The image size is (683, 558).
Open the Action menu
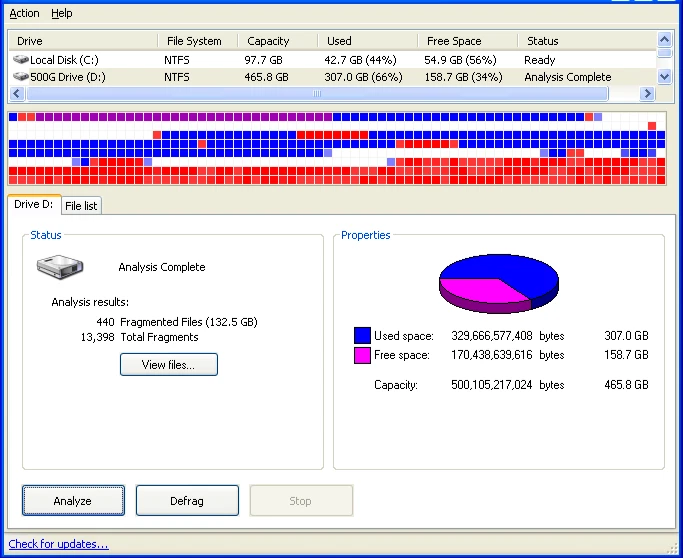24,14
